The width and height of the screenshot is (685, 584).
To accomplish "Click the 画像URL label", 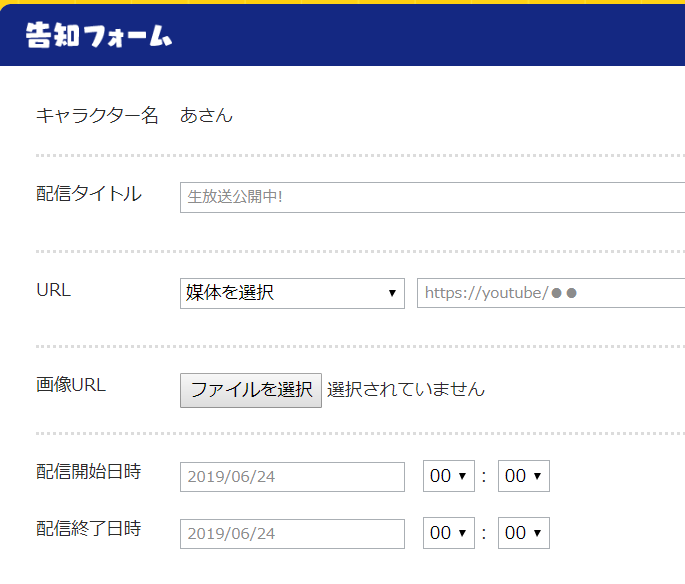I will pyautogui.click(x=71, y=385).
